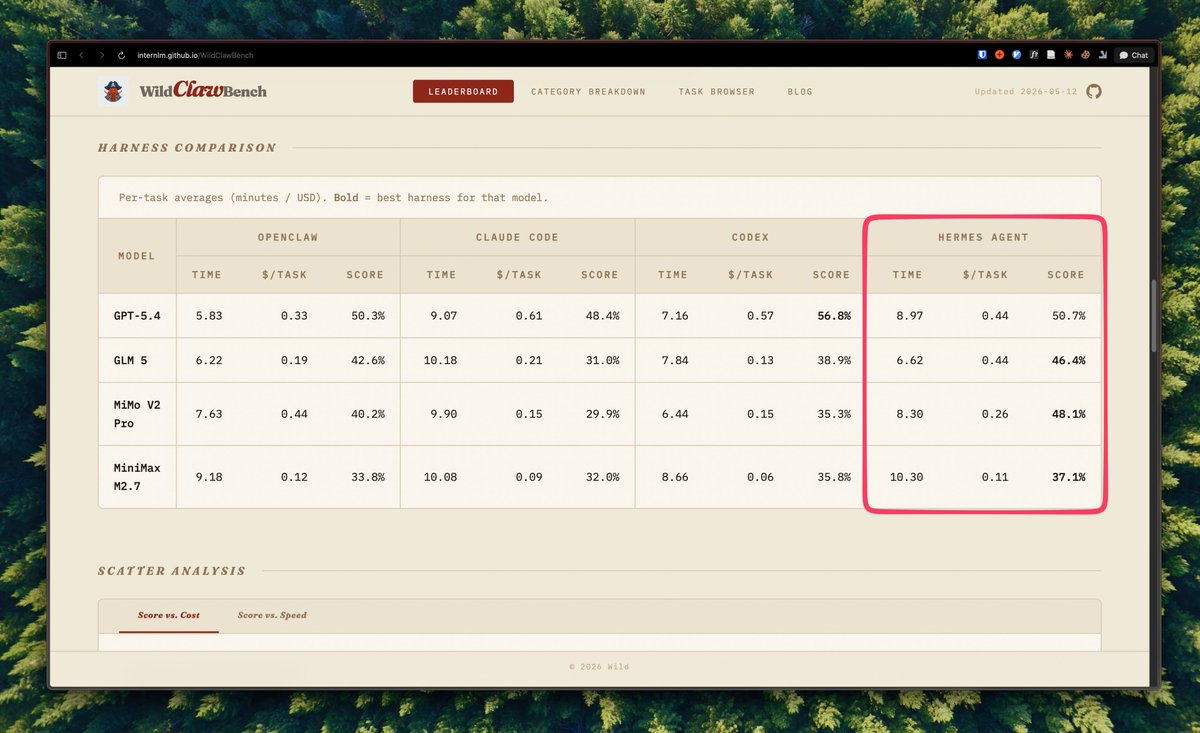Click the MiMo V2 Pro row label

(x=137, y=414)
